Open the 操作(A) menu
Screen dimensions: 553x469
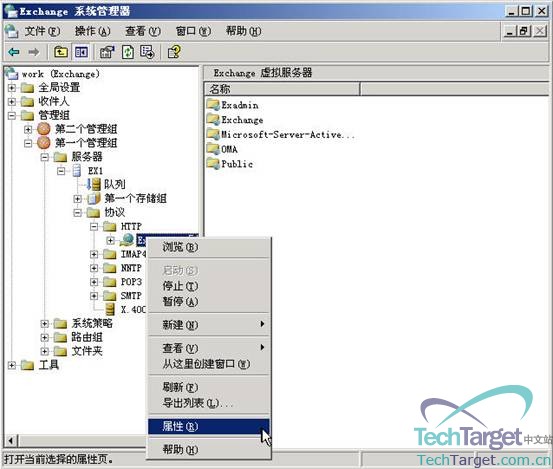[92, 31]
